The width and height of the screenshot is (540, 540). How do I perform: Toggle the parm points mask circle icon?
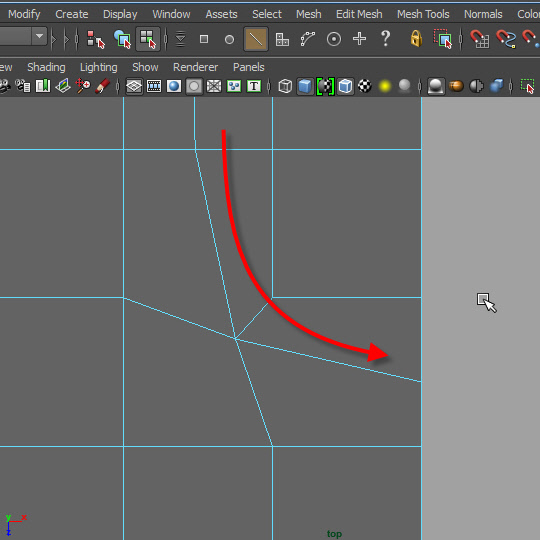pos(229,40)
